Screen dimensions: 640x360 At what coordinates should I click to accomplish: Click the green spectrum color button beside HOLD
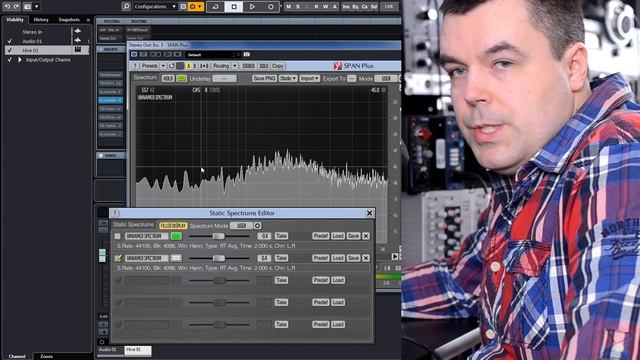(182, 78)
